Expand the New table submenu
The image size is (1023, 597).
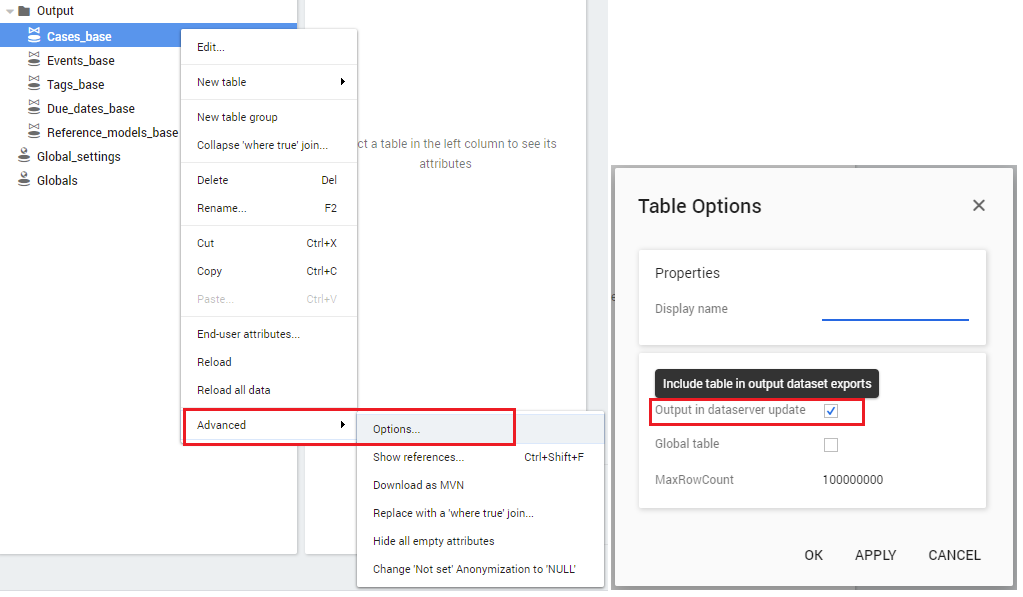[x=268, y=82]
